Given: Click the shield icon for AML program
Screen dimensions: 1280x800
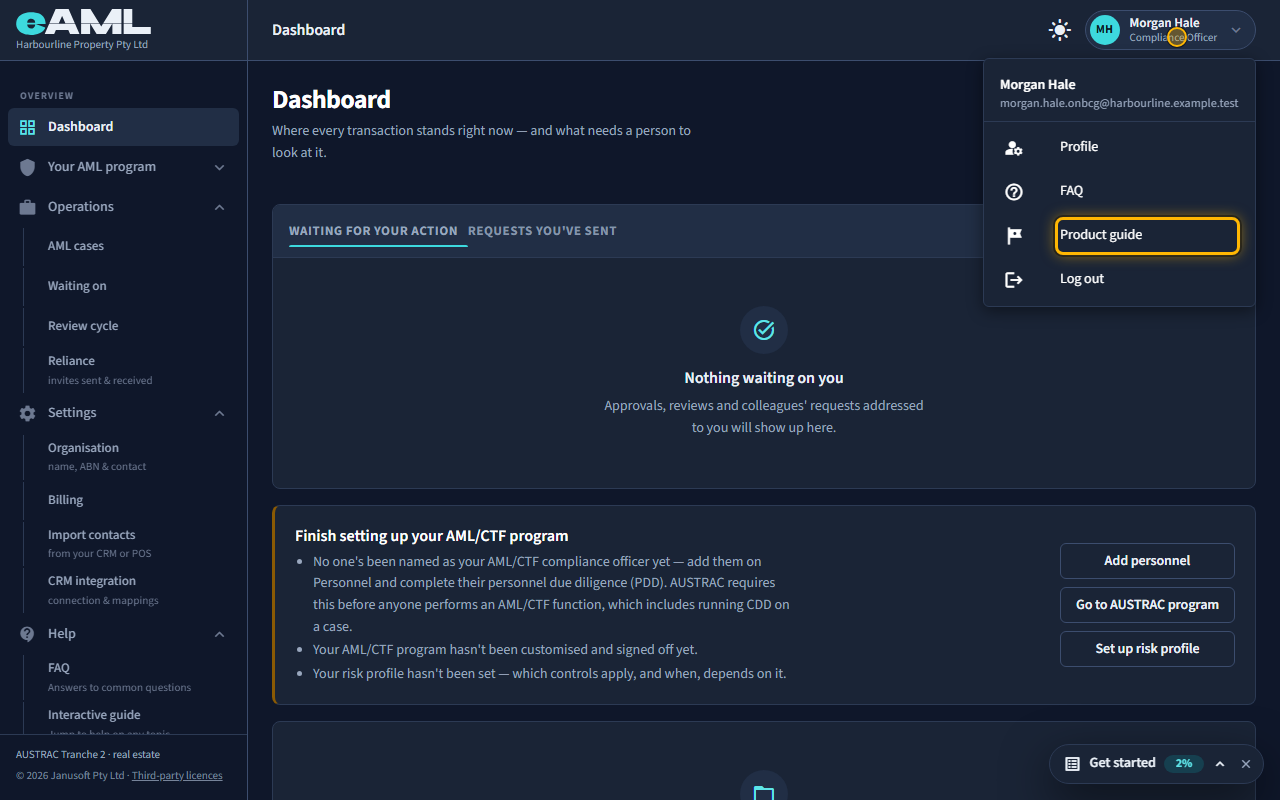Looking at the screenshot, I should 28,167.
